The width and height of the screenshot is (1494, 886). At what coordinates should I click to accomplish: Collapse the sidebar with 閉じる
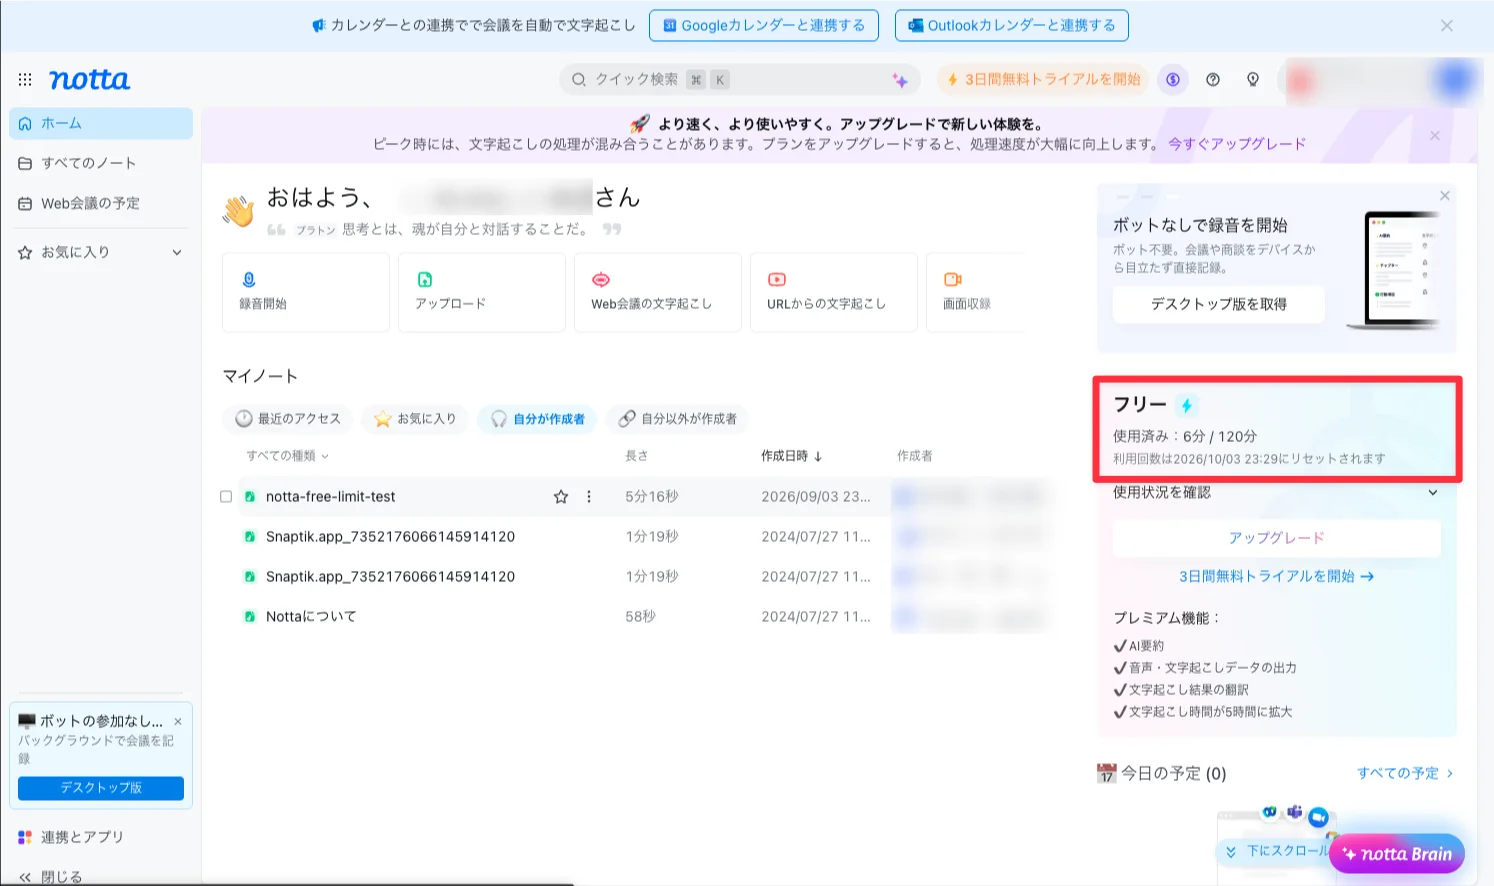[50, 876]
